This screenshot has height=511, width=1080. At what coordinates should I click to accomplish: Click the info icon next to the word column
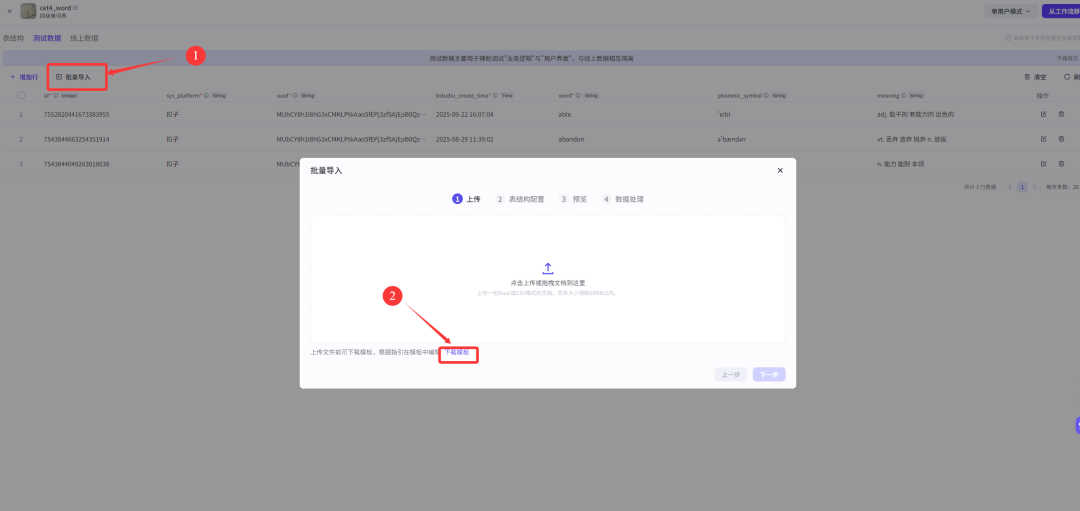(x=579, y=96)
